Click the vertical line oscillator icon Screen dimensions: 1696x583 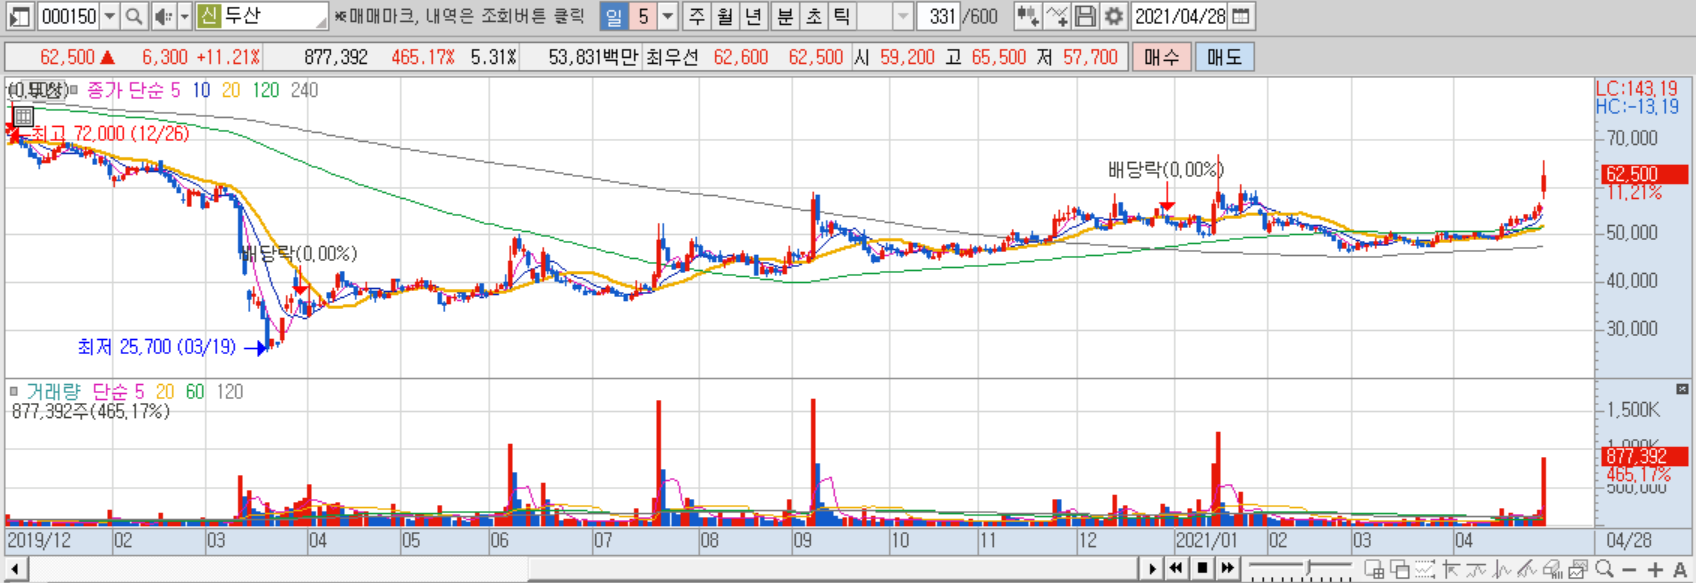tap(1502, 569)
